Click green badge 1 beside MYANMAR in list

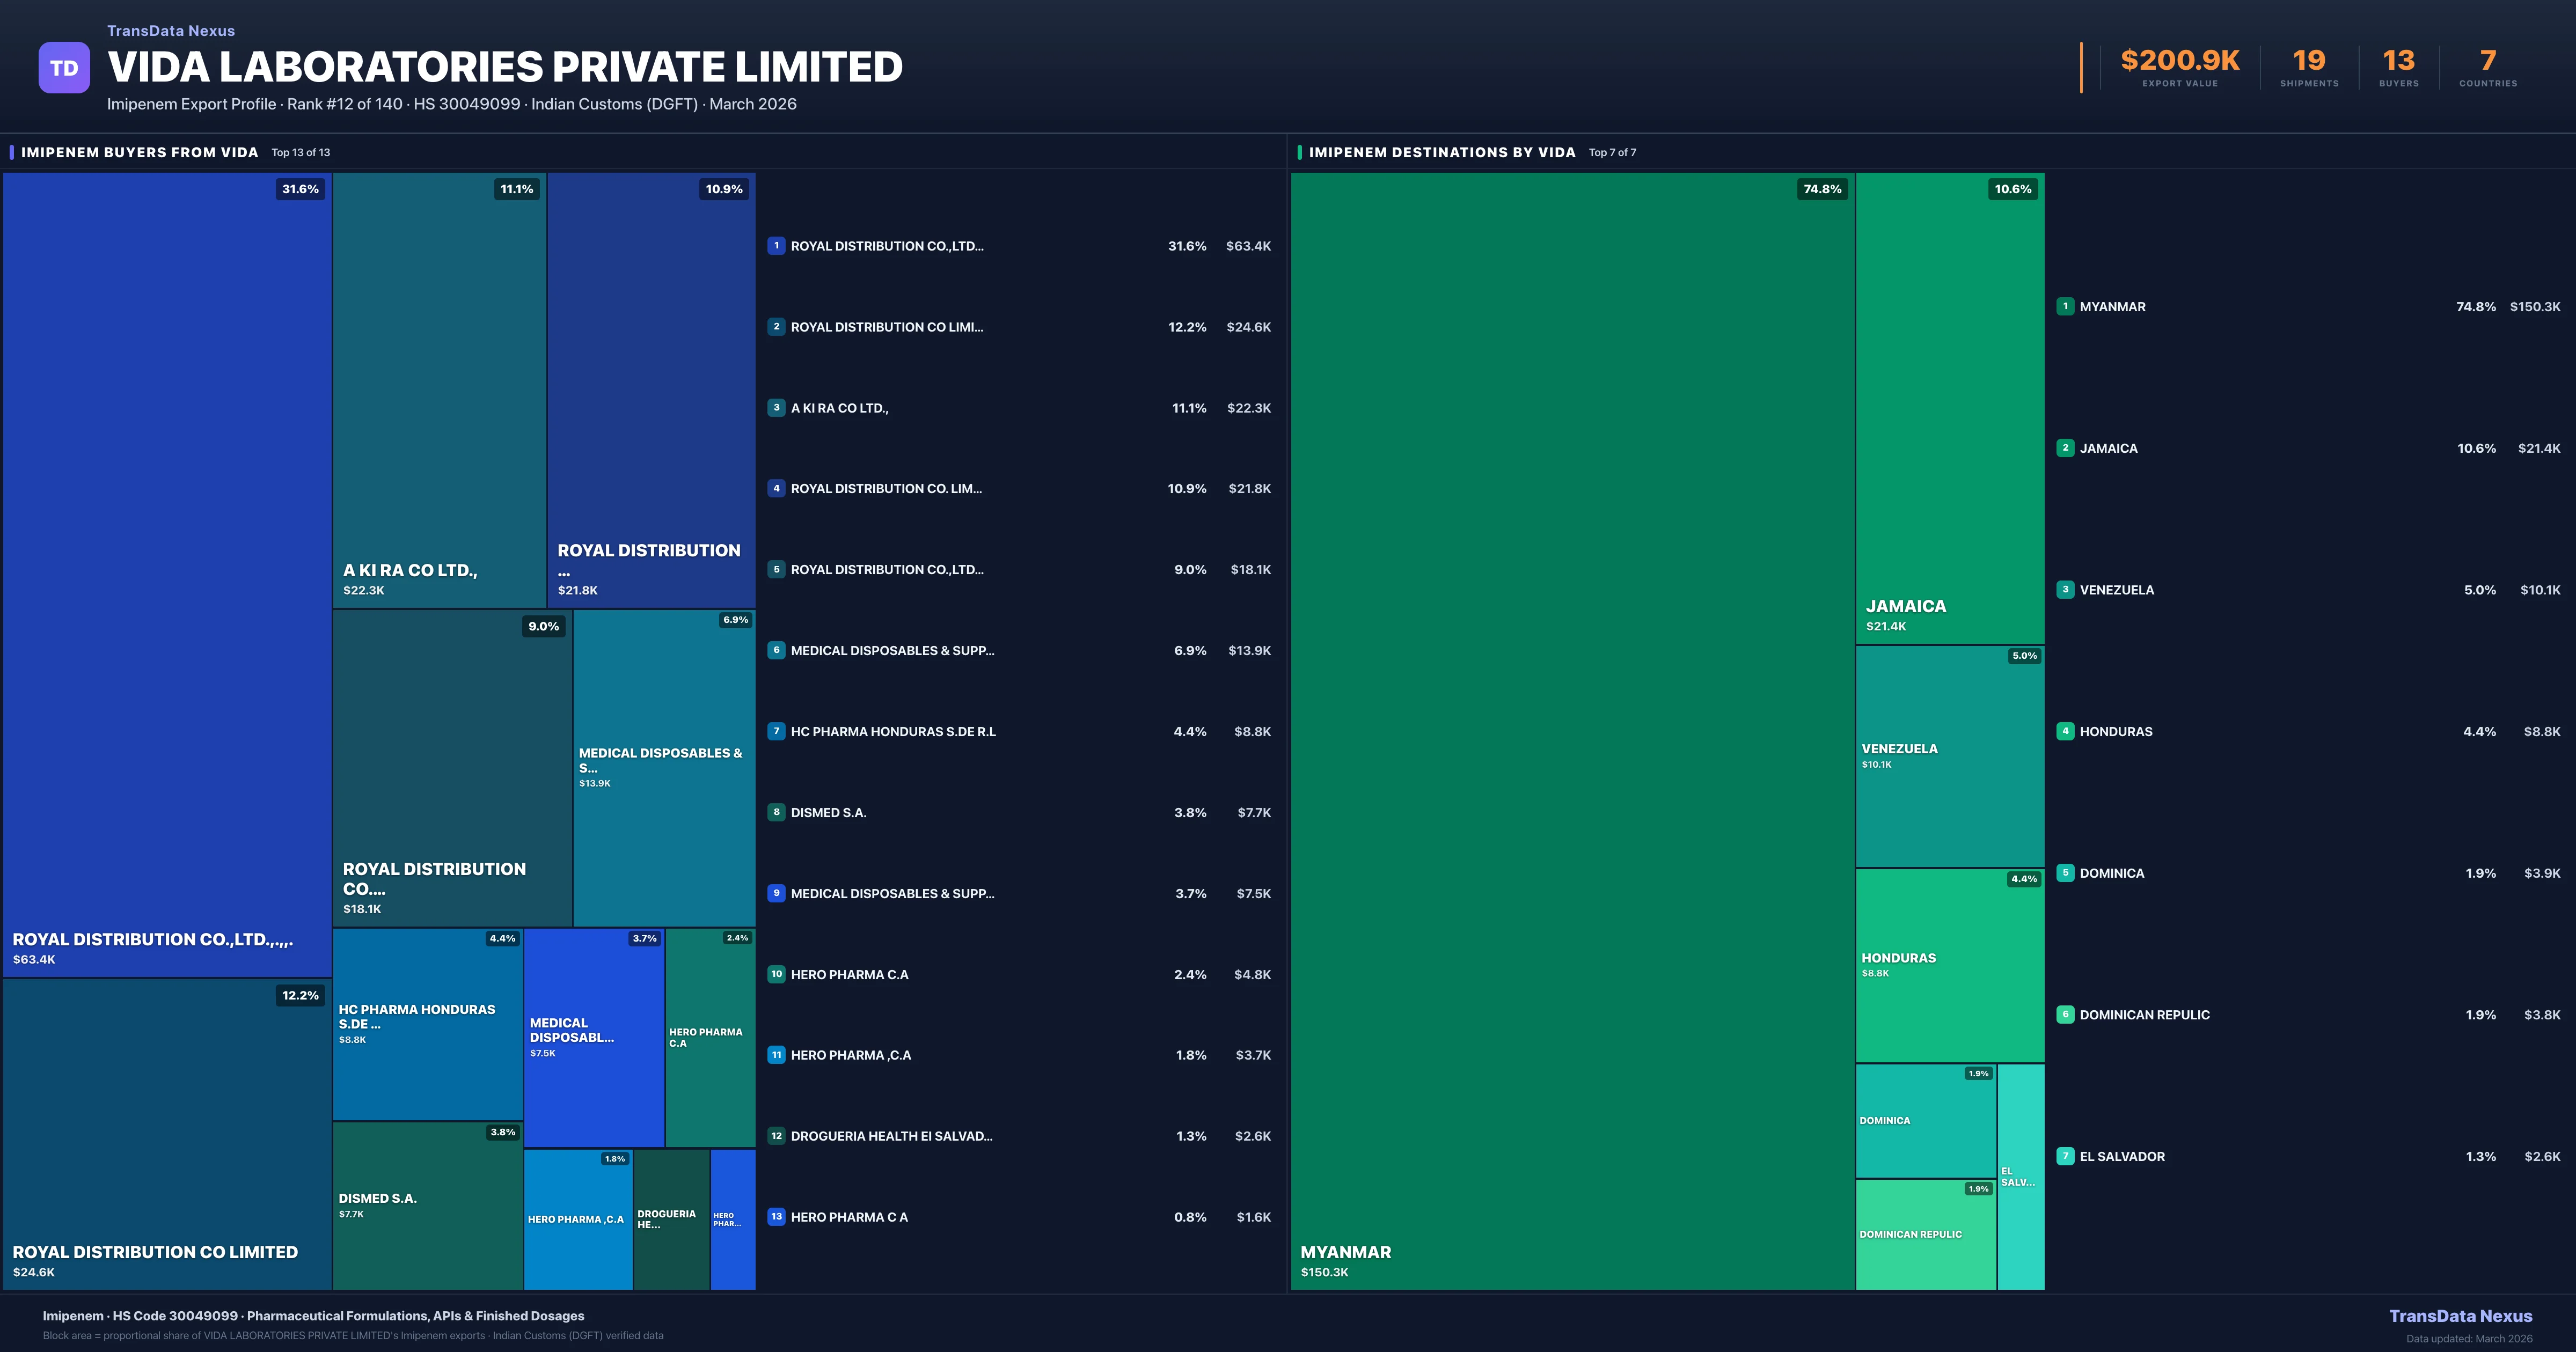point(2065,307)
